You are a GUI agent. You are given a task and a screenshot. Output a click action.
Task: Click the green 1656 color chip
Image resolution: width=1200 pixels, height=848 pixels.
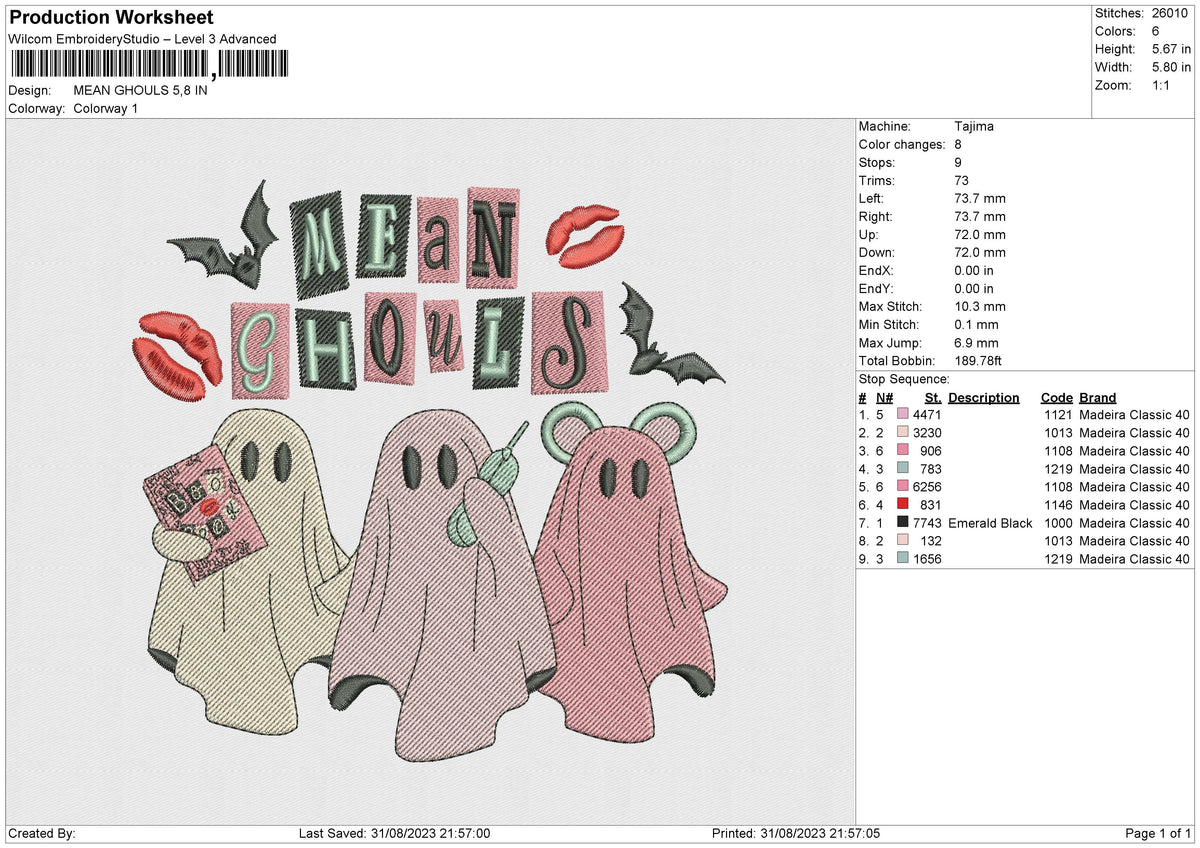(905, 559)
